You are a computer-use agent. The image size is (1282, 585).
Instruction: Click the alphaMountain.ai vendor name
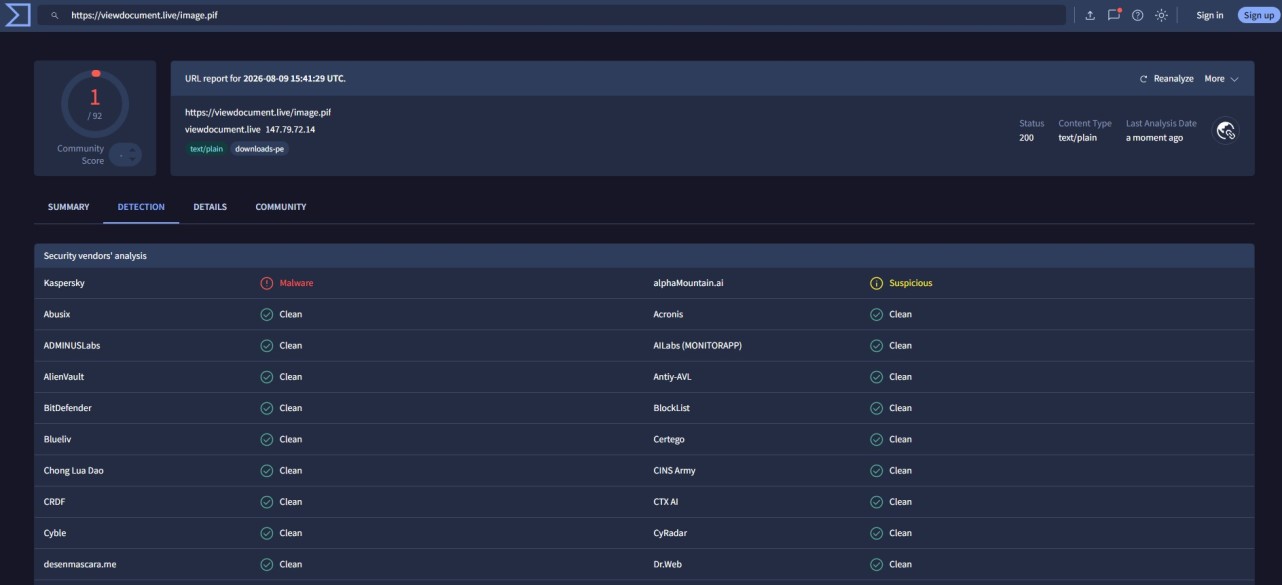coord(688,283)
